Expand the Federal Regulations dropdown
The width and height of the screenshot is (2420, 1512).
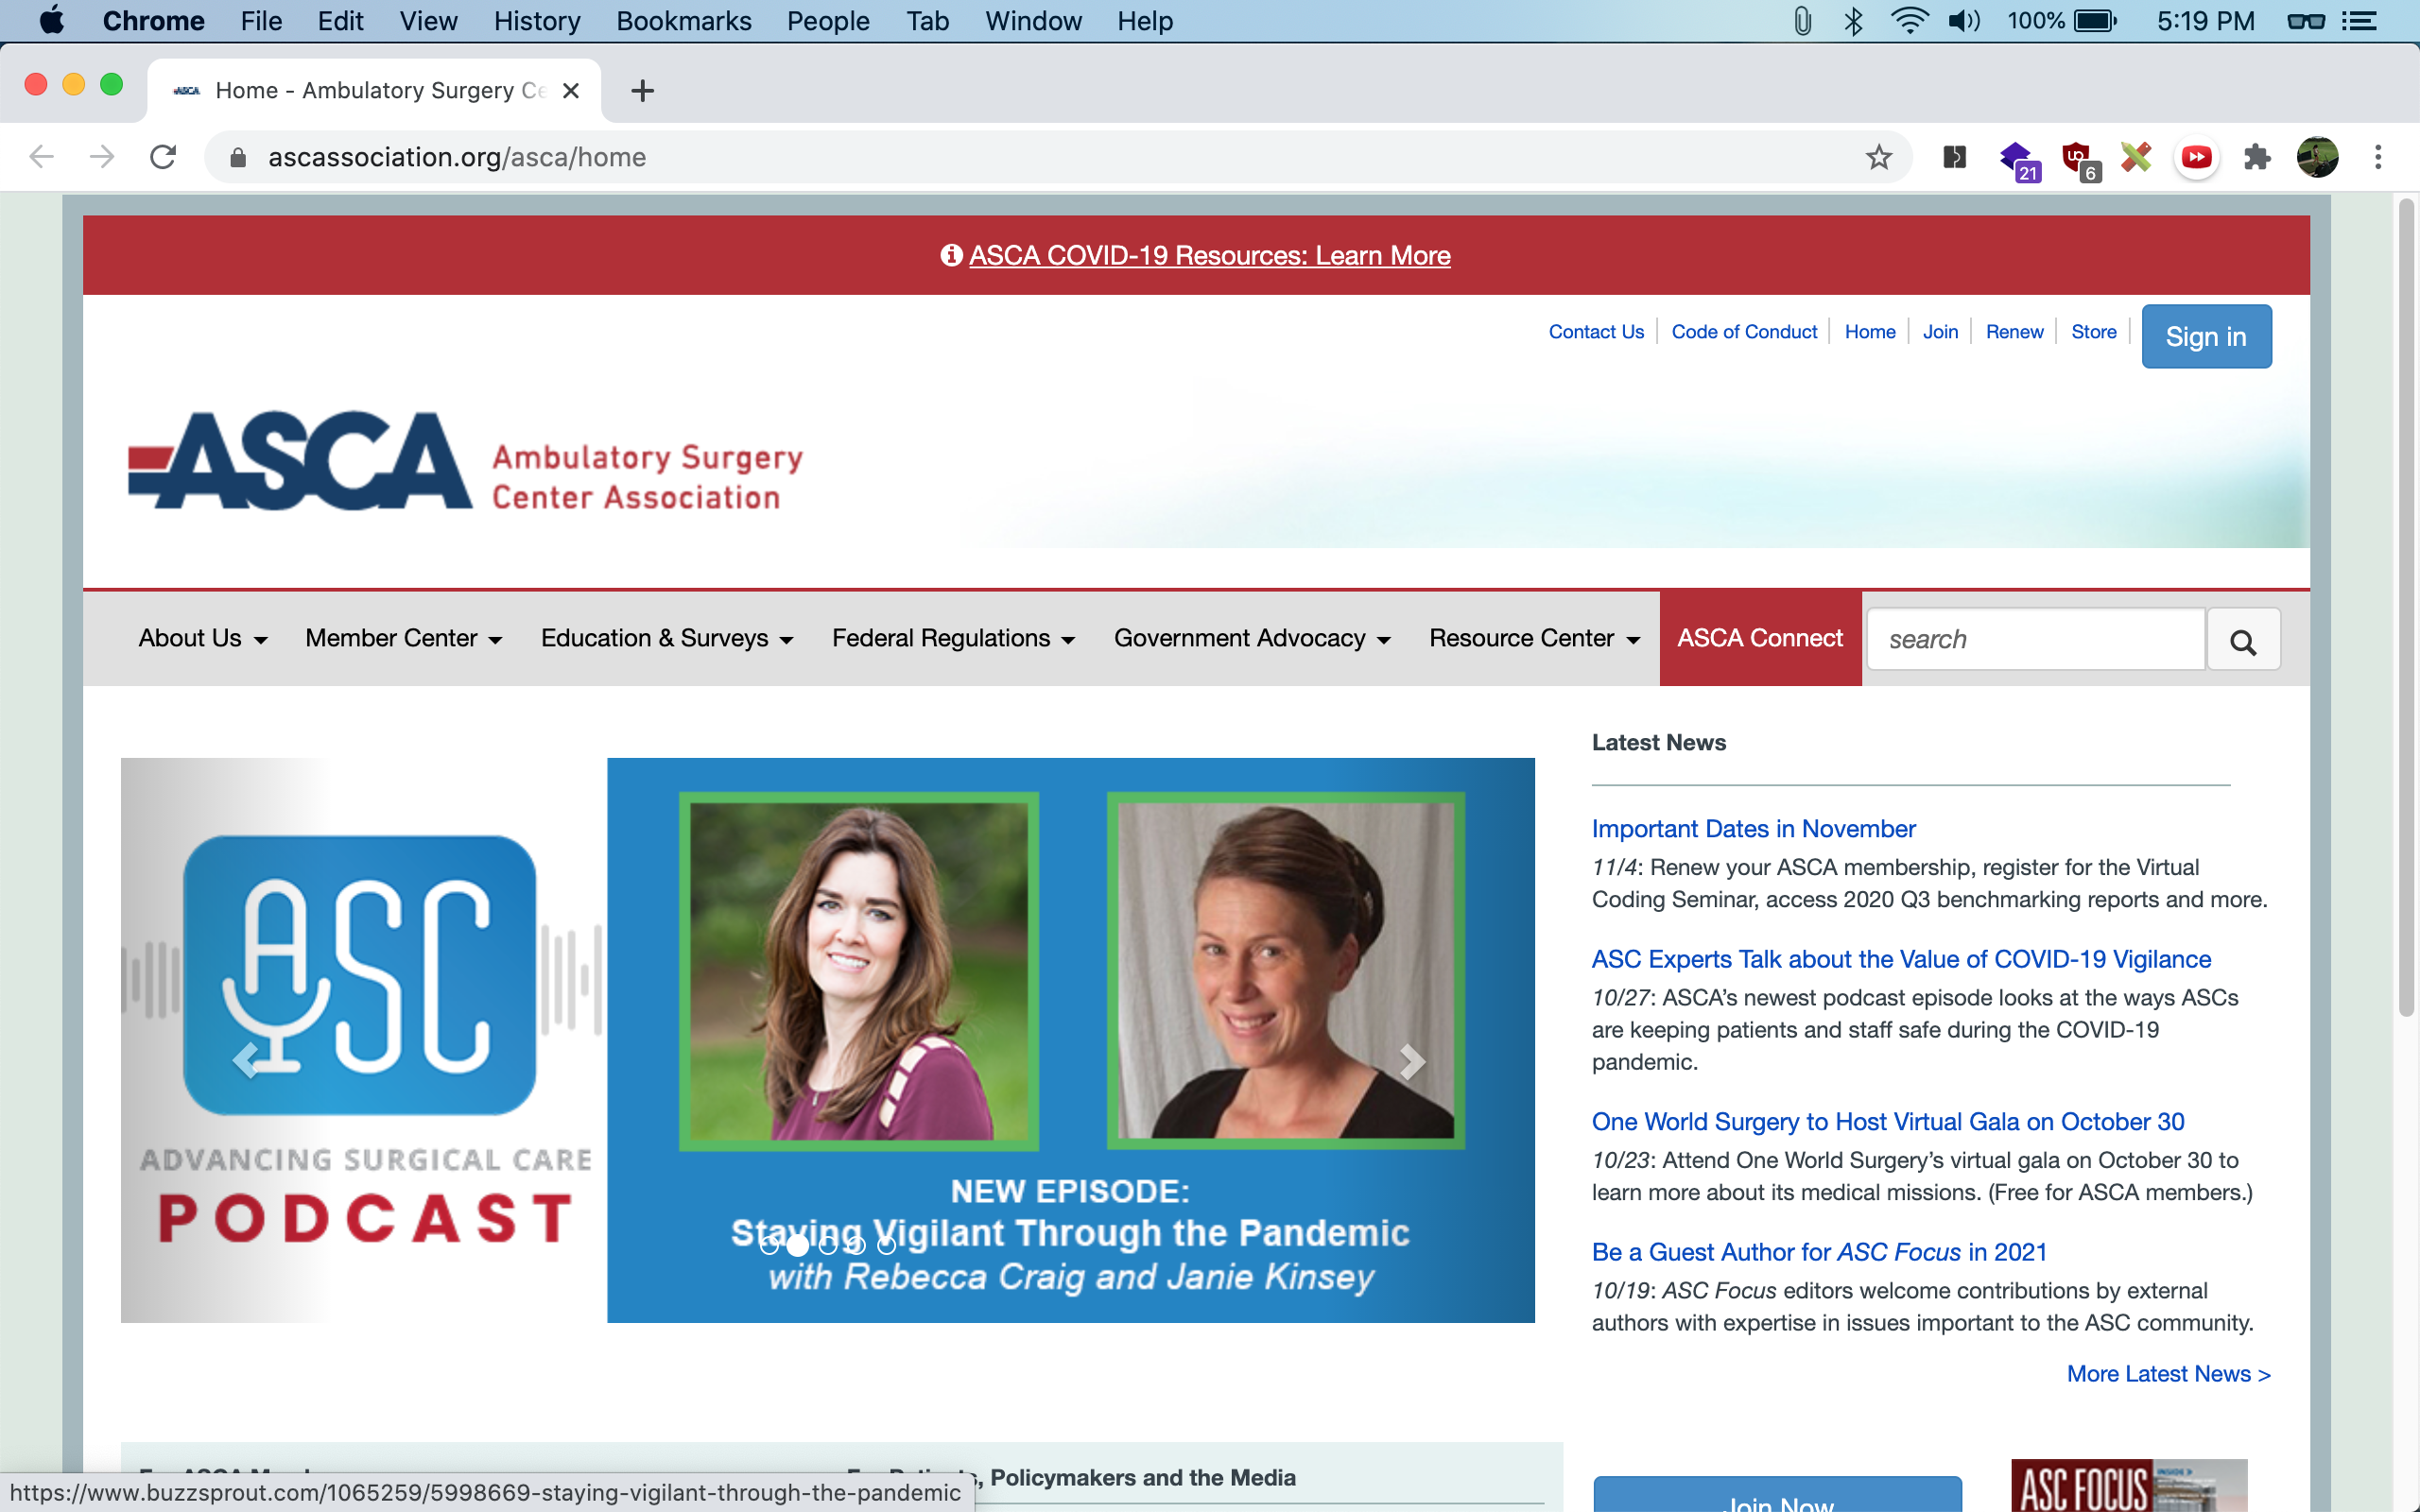[x=952, y=638]
